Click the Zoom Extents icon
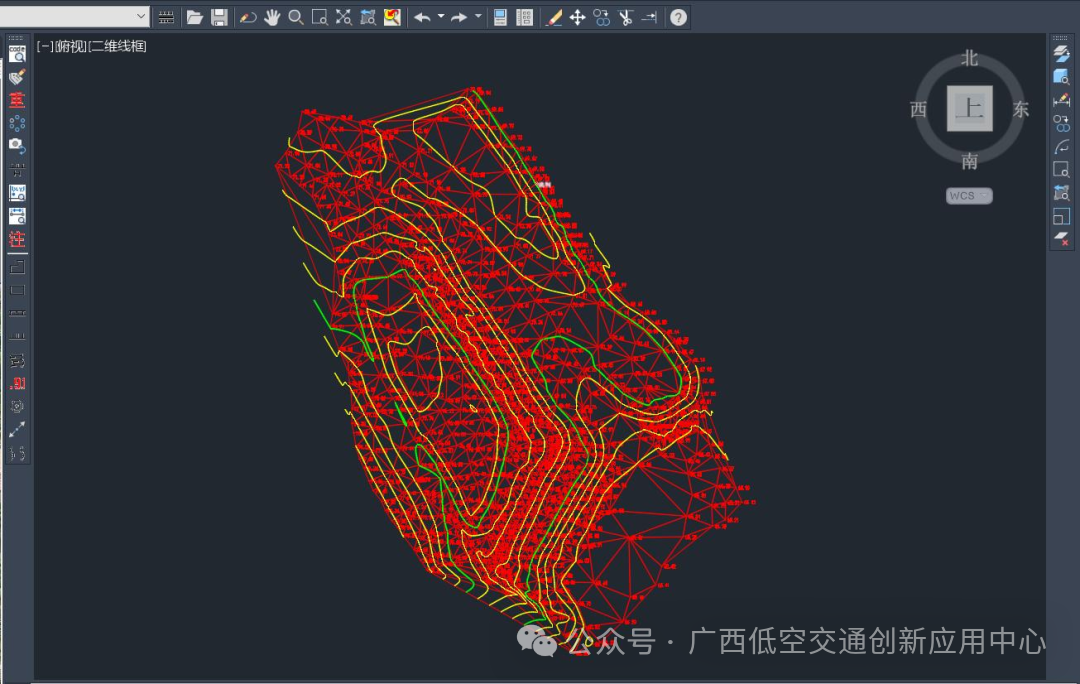1080x684 pixels. click(343, 17)
